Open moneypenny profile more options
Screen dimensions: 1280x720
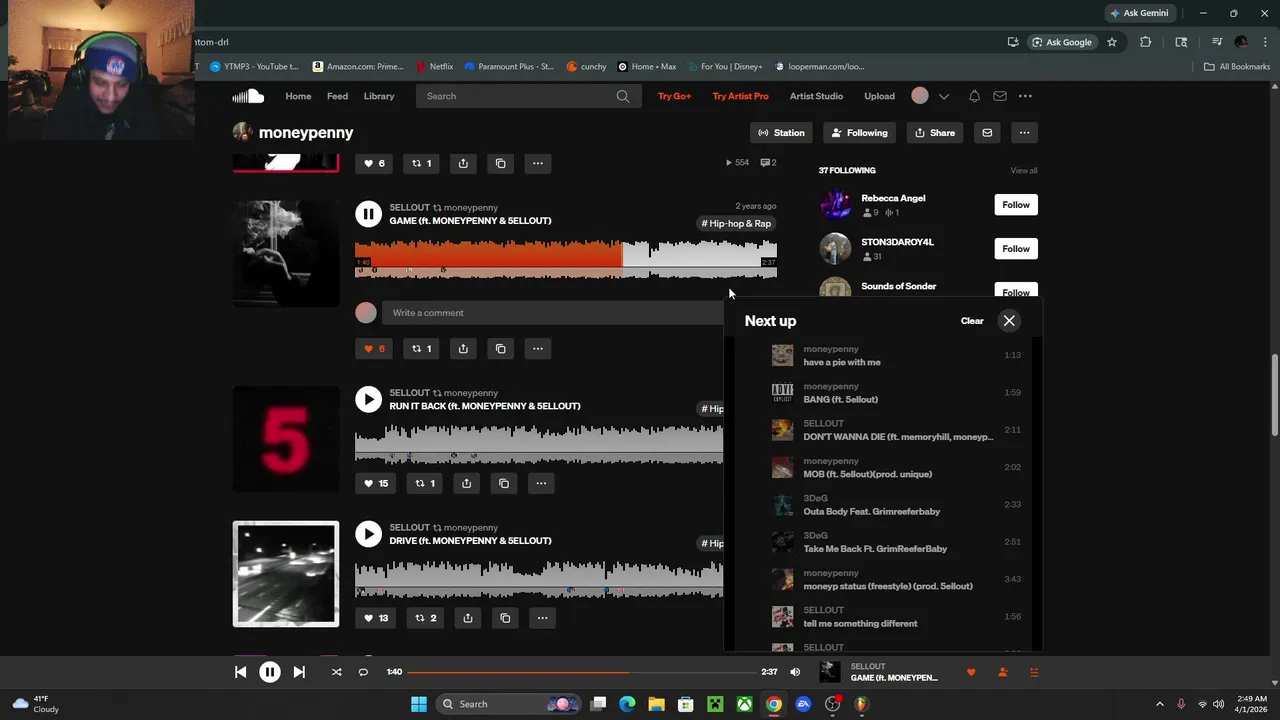click(1024, 133)
